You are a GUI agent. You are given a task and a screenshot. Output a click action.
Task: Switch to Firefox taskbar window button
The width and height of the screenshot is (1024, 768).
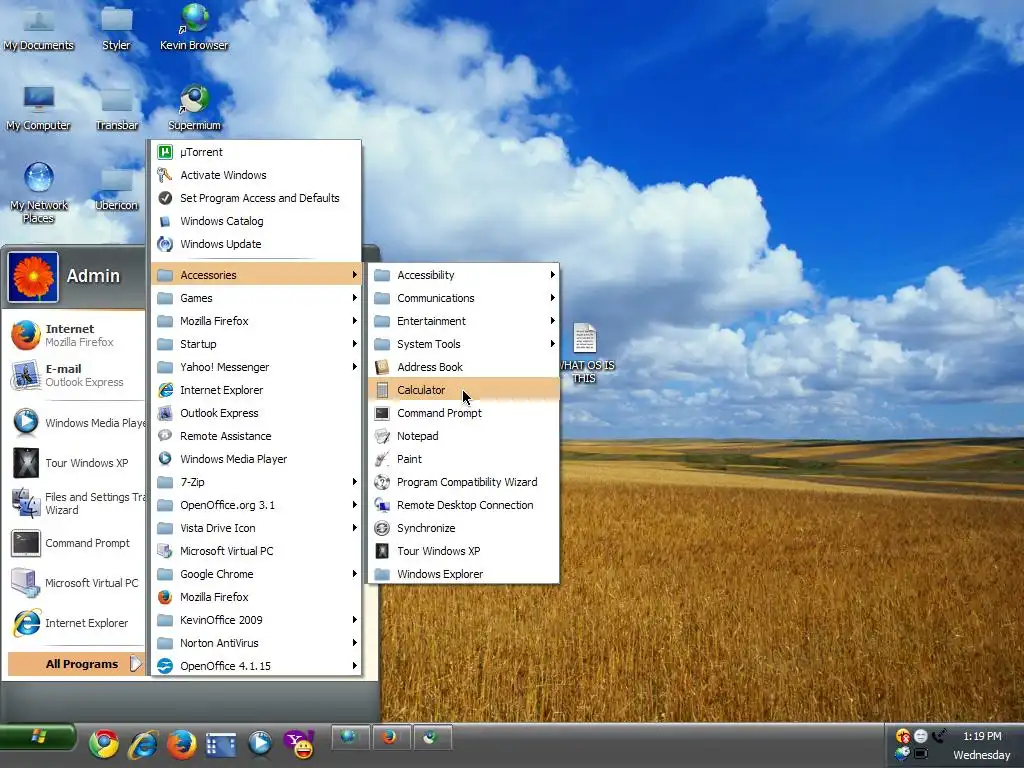point(391,738)
